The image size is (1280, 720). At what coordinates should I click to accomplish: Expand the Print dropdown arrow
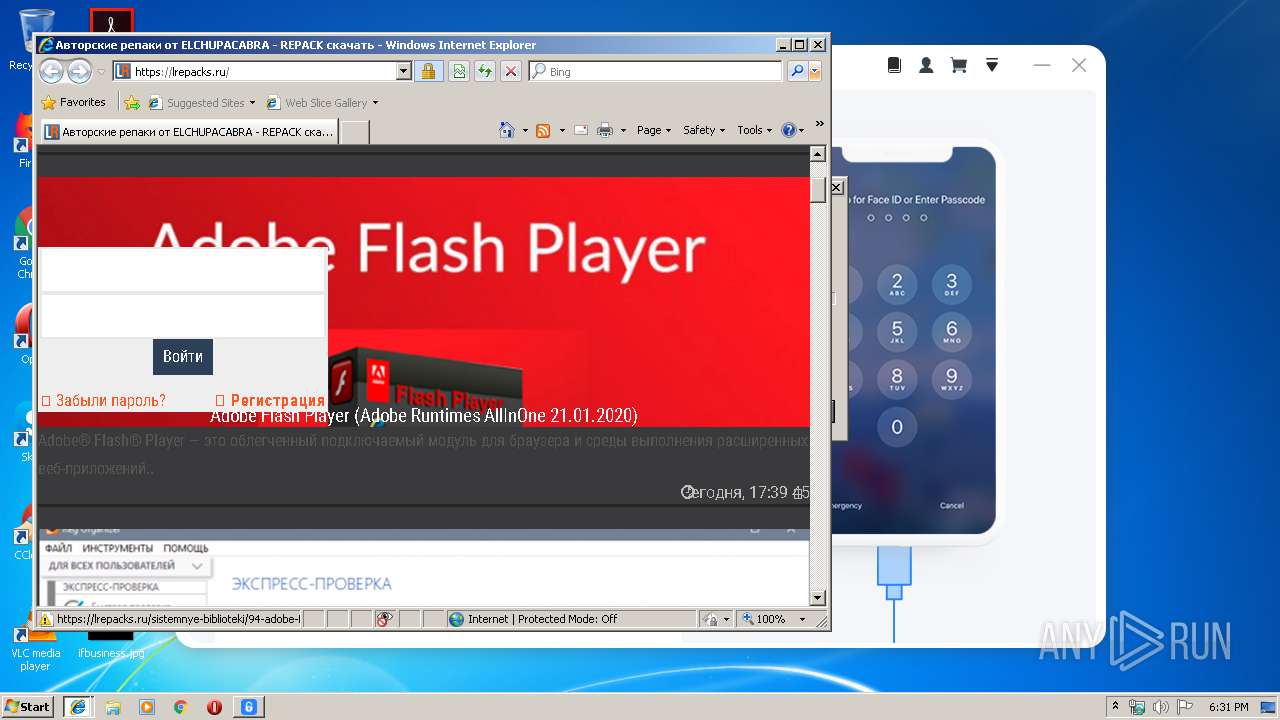(623, 130)
